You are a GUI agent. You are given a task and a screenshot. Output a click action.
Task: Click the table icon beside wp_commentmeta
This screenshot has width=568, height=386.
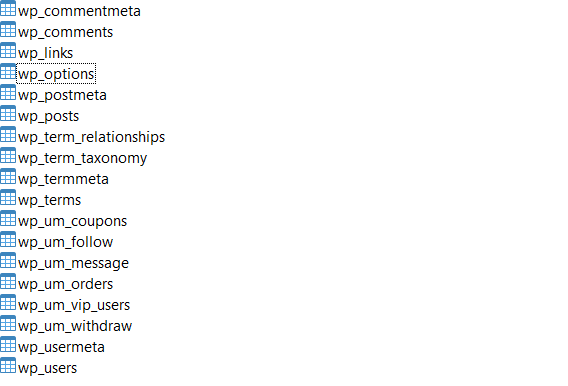pyautogui.click(x=8, y=9)
